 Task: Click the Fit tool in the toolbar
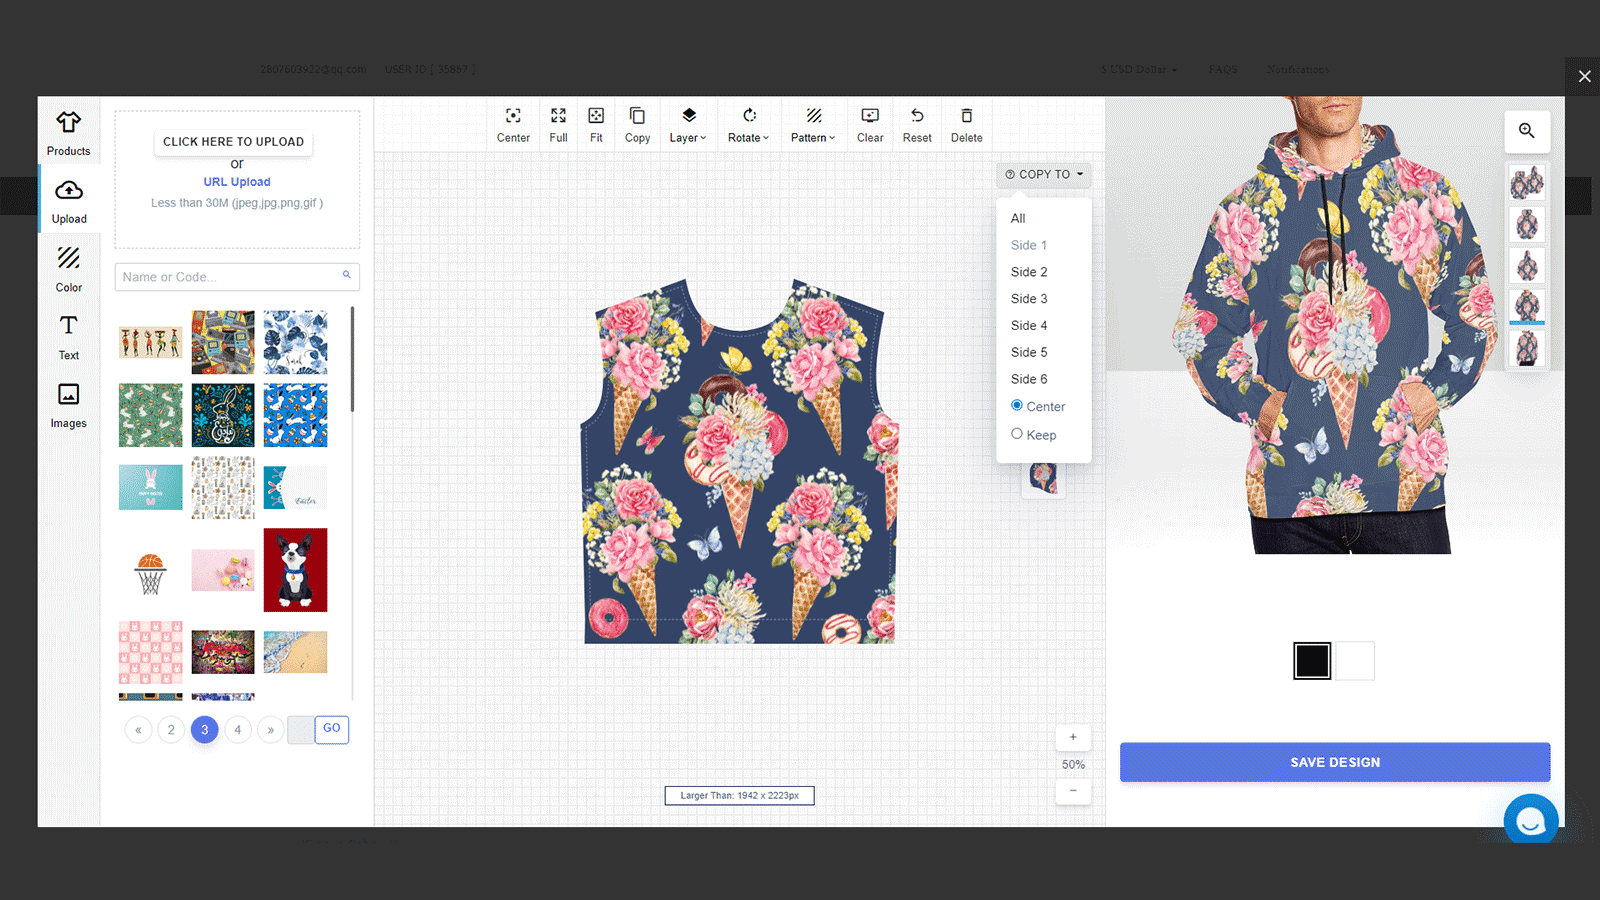(x=596, y=123)
